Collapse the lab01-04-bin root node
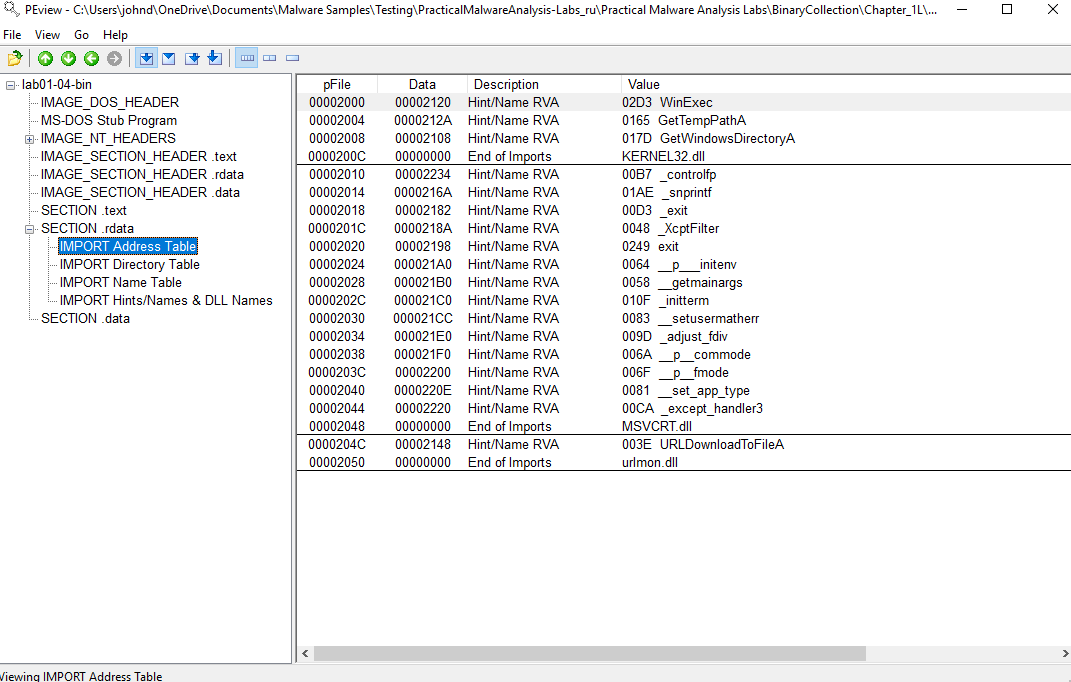 click(x=9, y=84)
